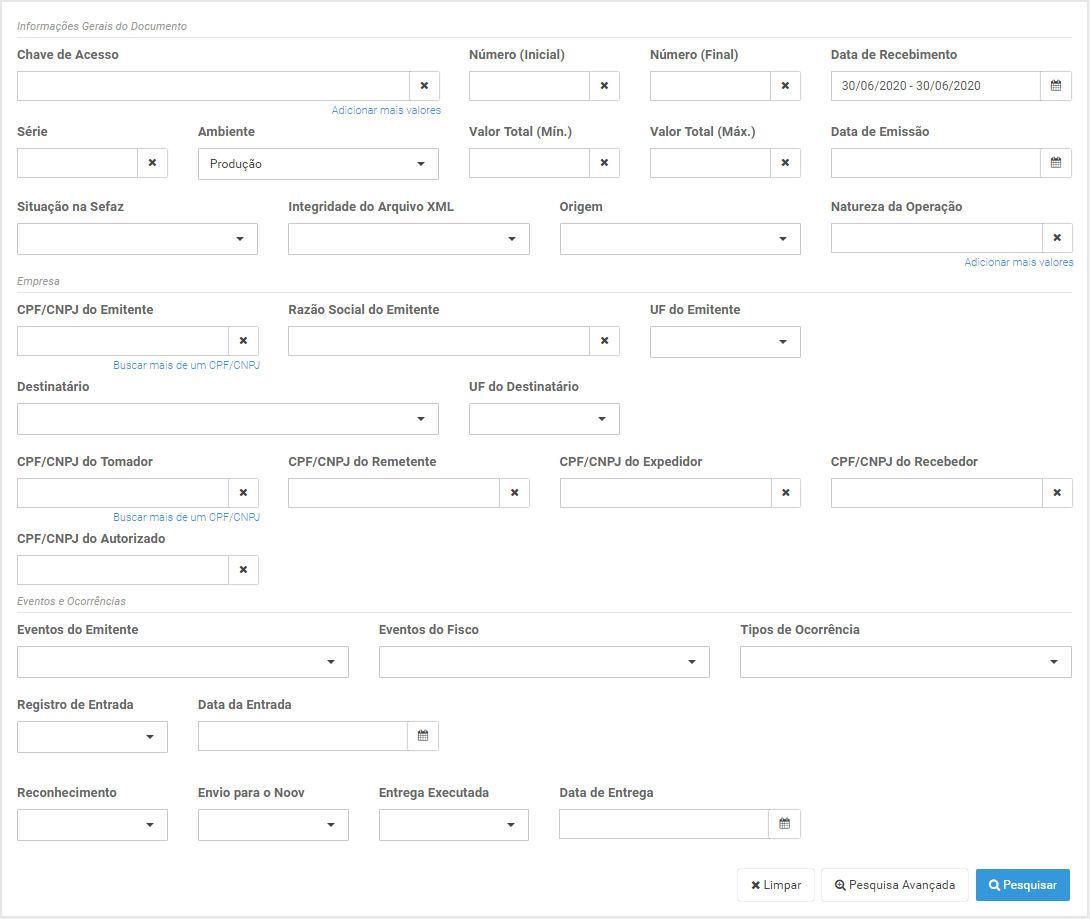Open Pesquisa Avançada
The image size is (1090, 919).
(895, 885)
